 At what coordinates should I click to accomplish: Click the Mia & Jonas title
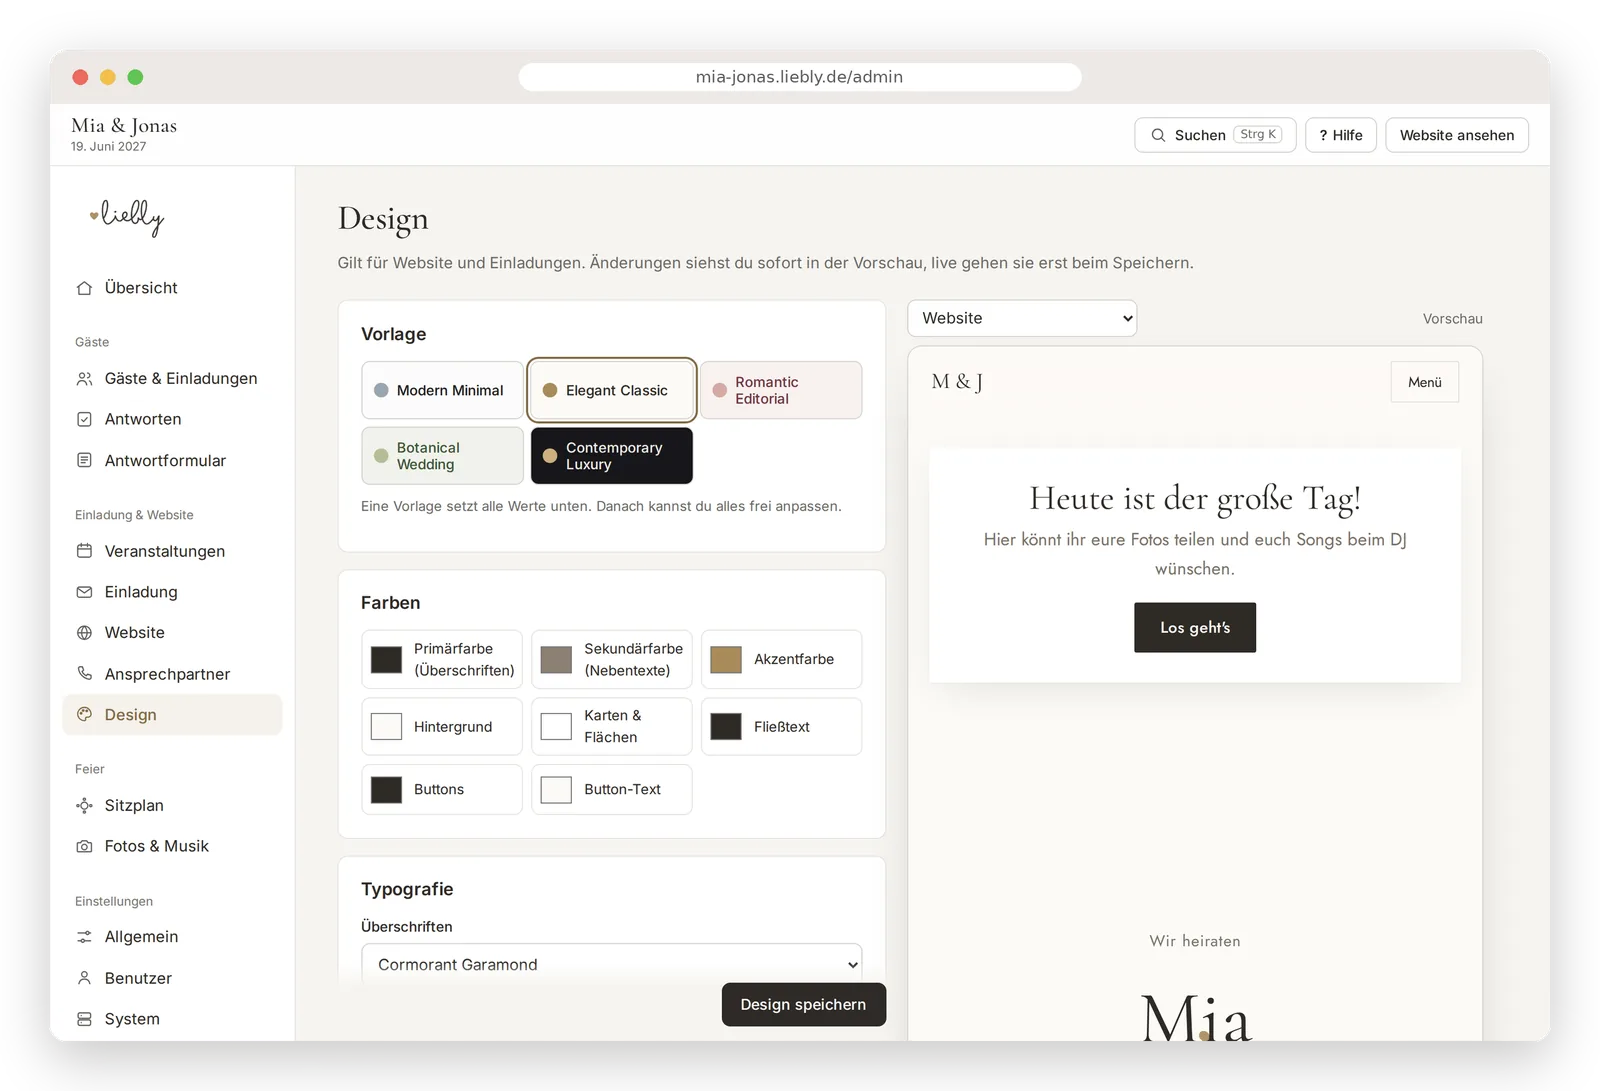pos(124,125)
